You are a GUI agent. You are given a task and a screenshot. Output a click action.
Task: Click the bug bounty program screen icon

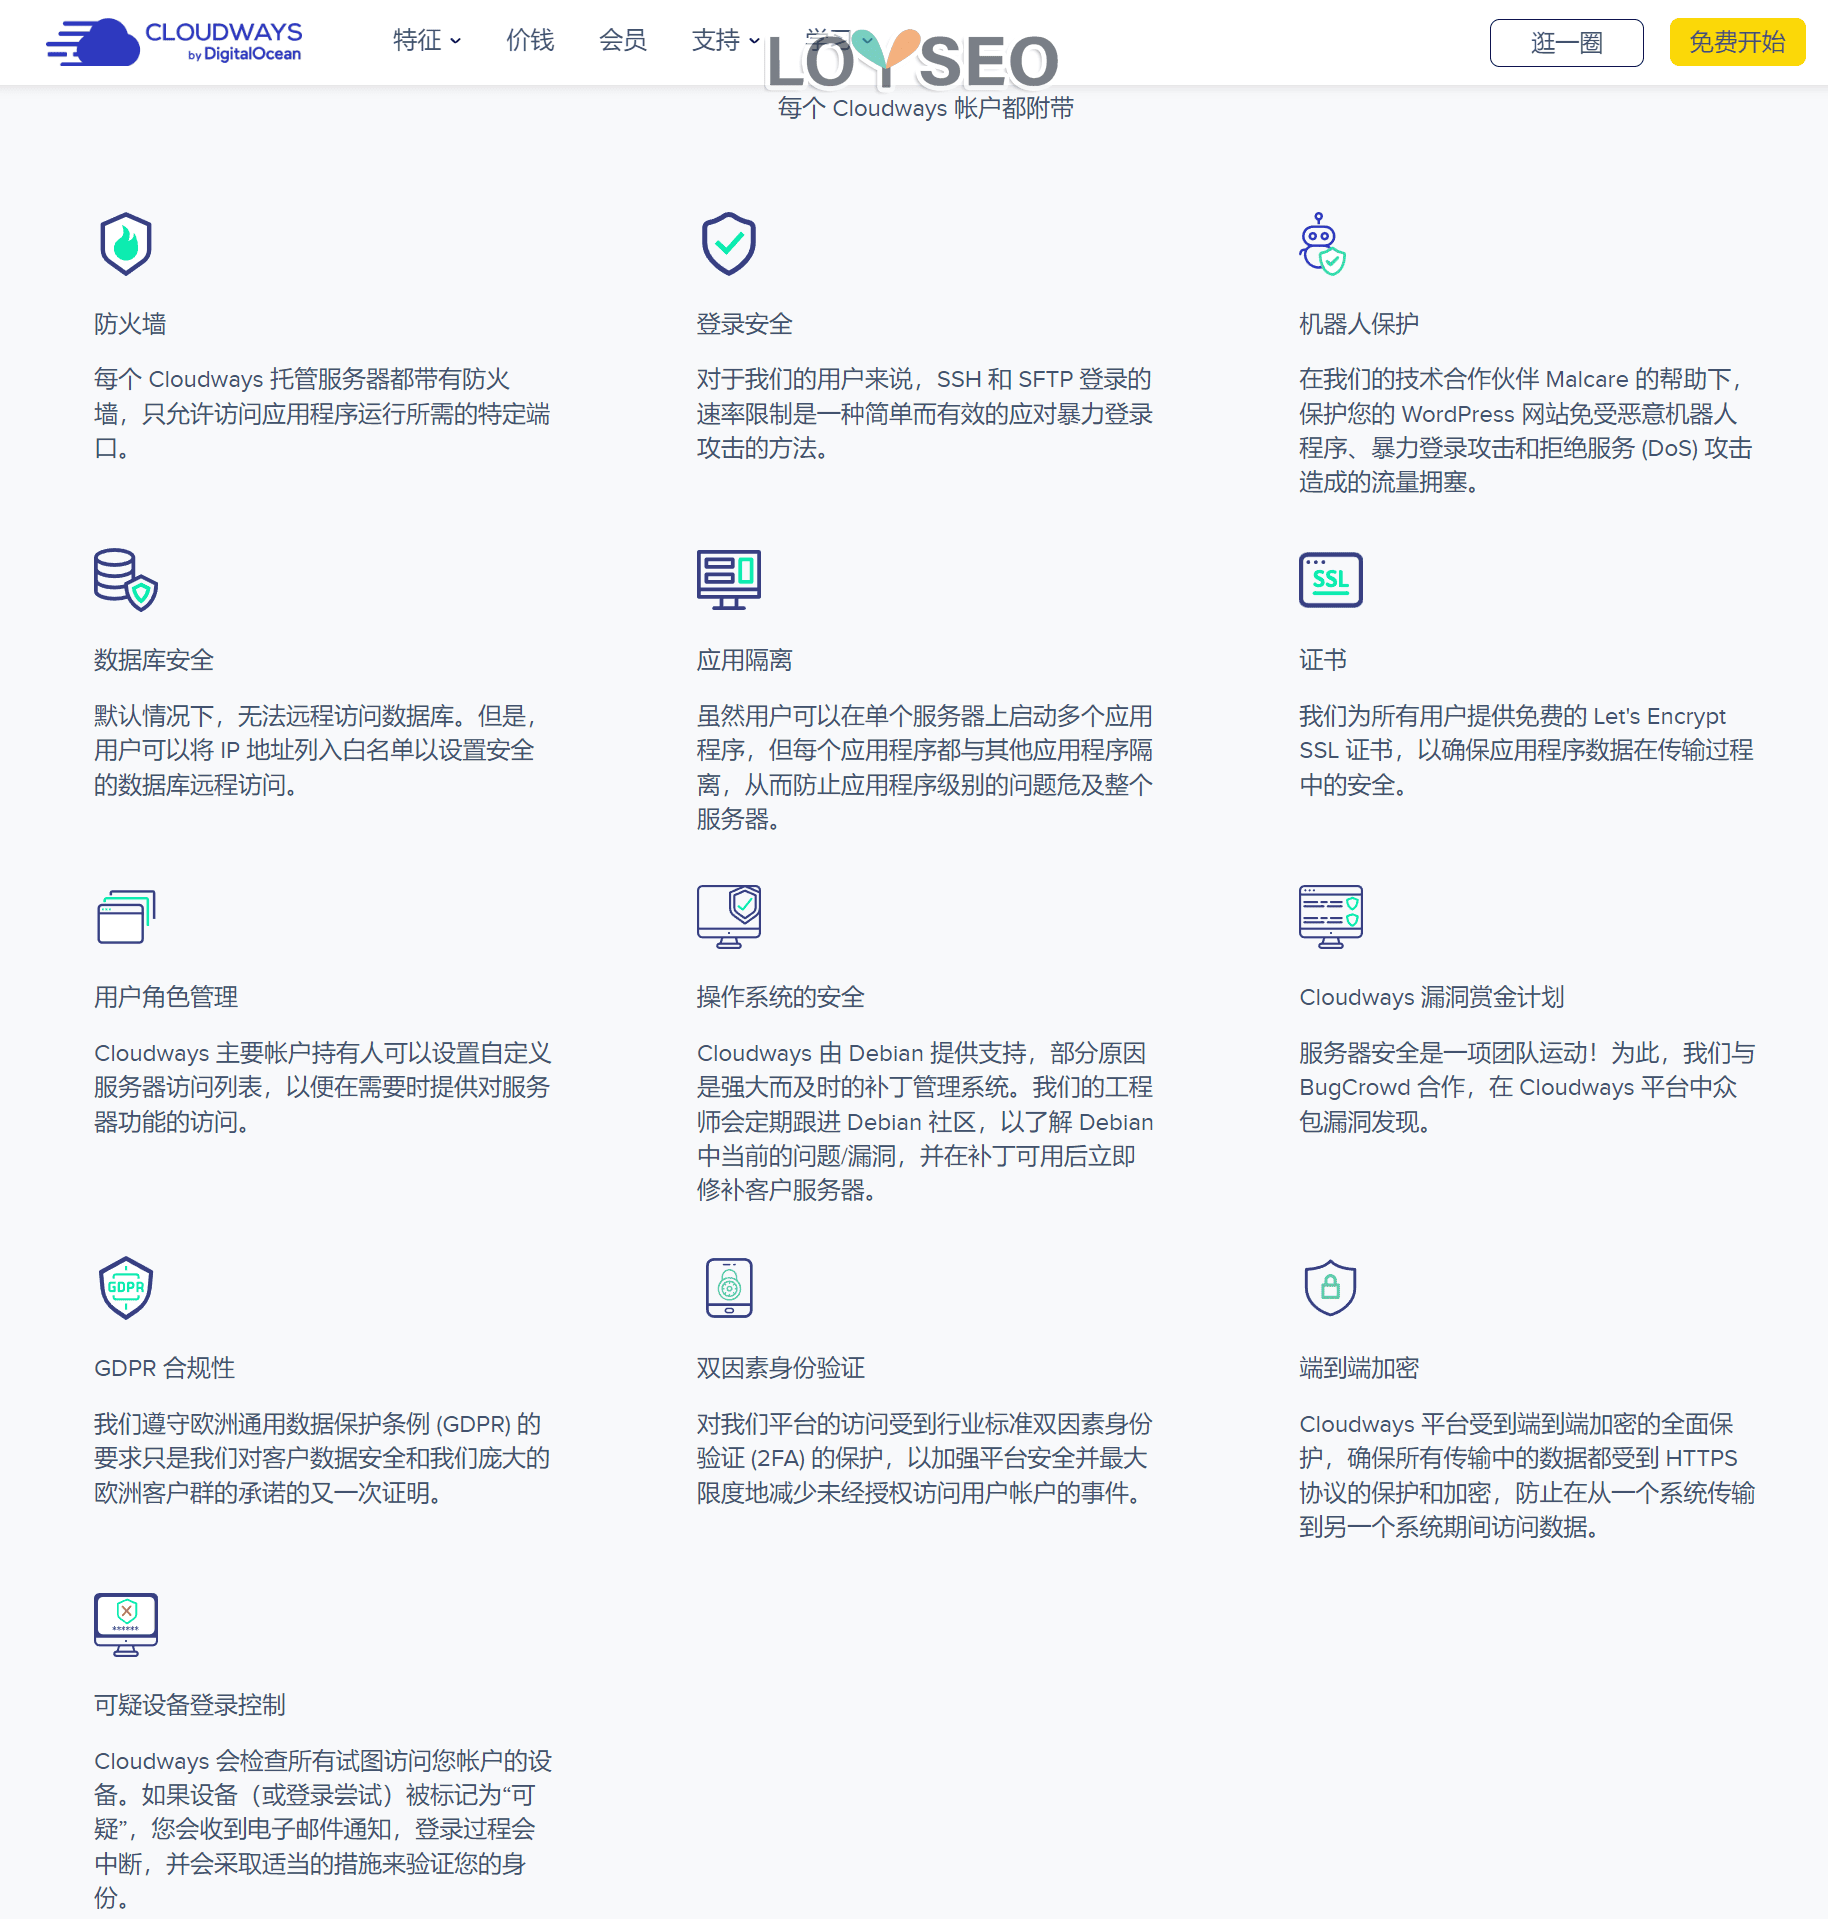click(x=1330, y=916)
